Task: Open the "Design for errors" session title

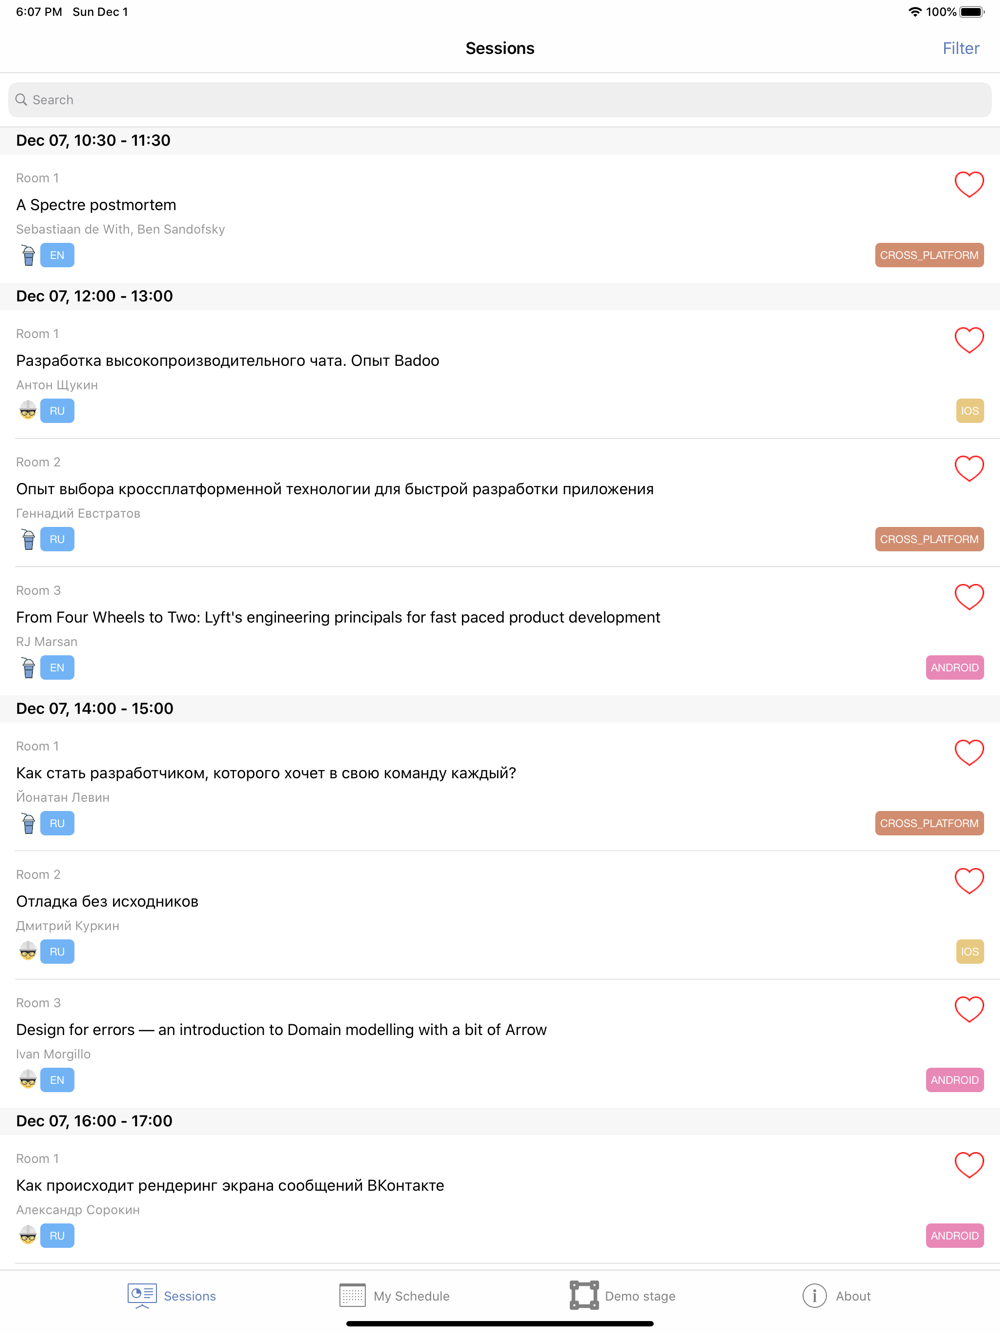Action: click(281, 1030)
